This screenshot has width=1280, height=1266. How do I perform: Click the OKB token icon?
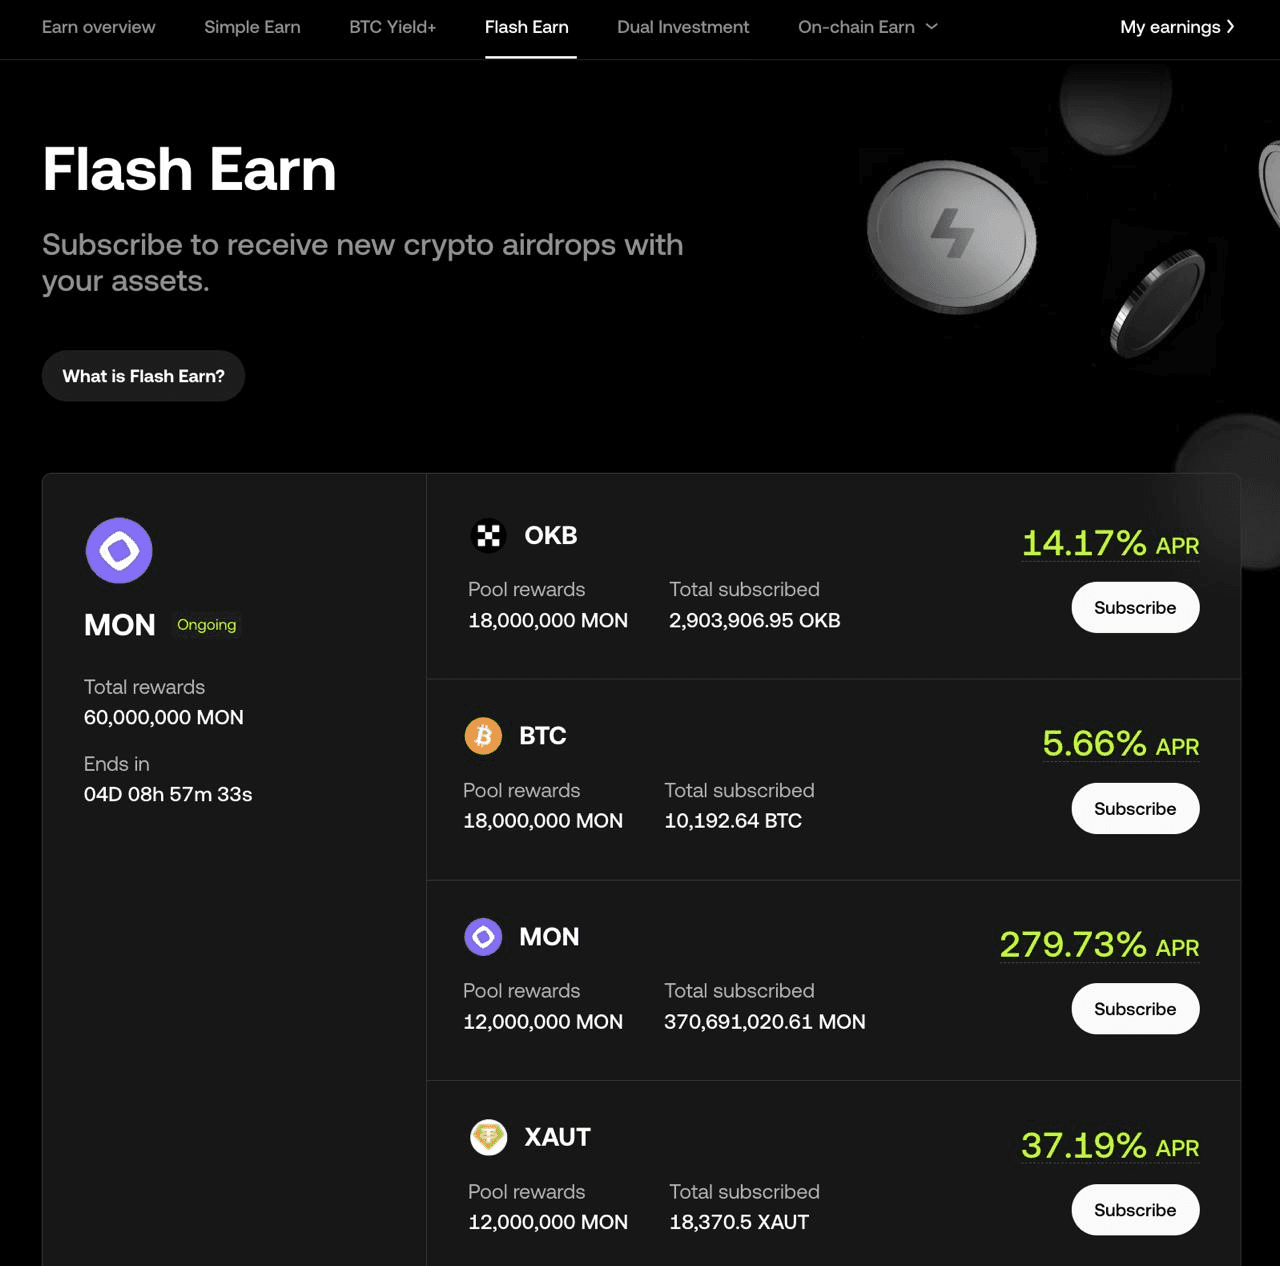point(488,535)
